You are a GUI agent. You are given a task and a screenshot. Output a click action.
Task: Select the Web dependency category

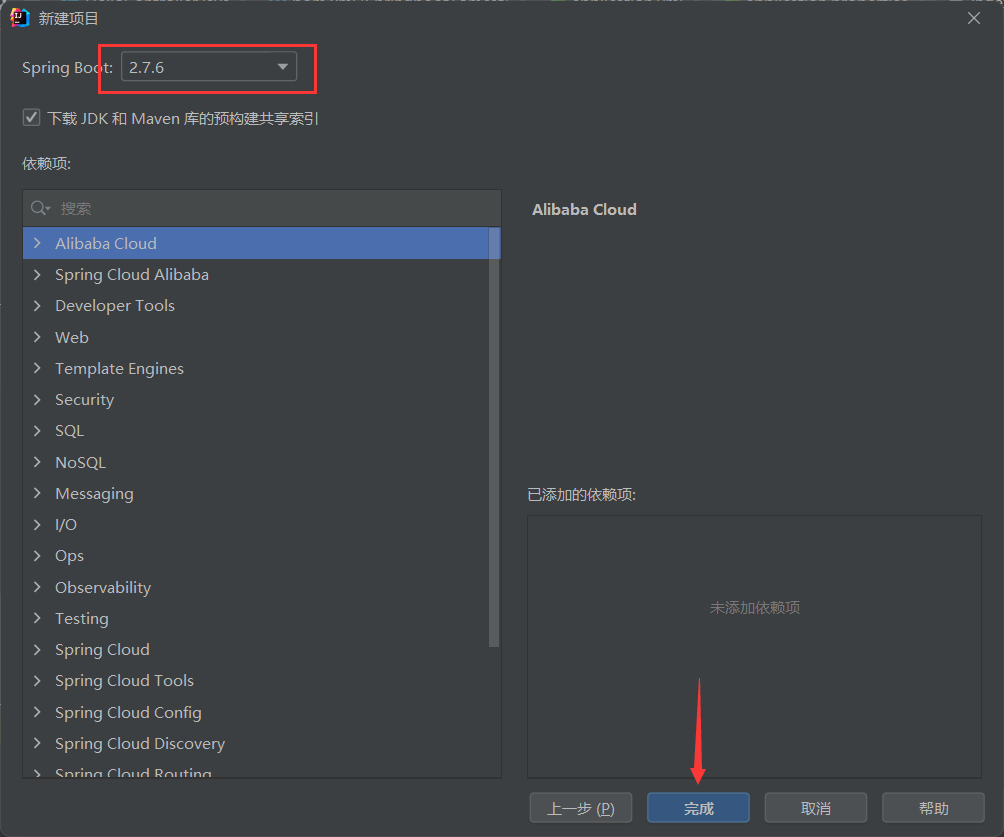[x=256, y=337]
